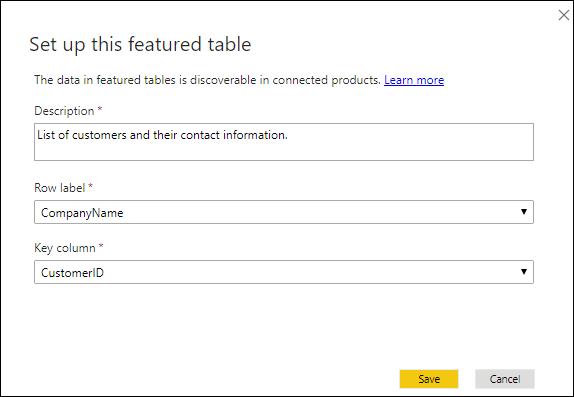
Task: Click the discoverable in connected products sentence
Action: [209, 80]
